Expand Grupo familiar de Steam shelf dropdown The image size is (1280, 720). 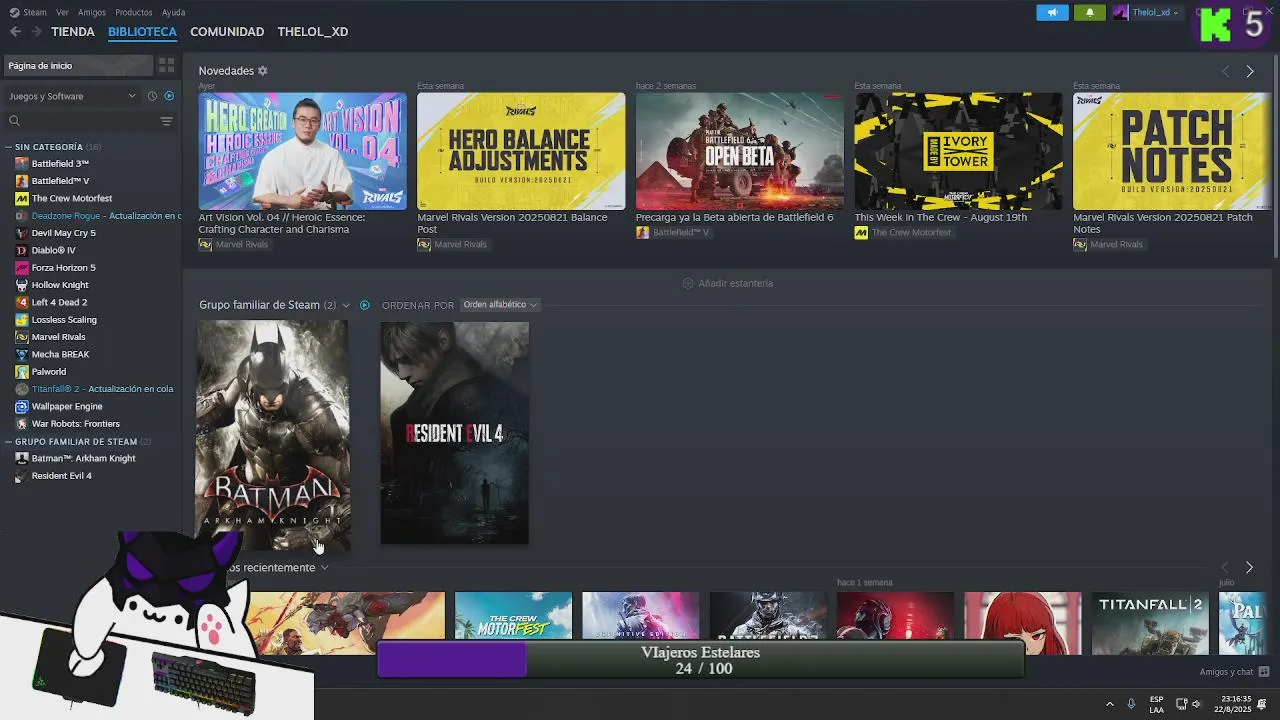[x=346, y=305]
